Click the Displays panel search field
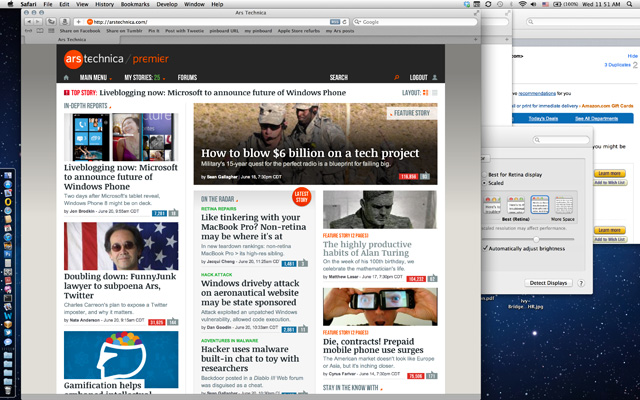The width and height of the screenshot is (640, 400). (561, 140)
